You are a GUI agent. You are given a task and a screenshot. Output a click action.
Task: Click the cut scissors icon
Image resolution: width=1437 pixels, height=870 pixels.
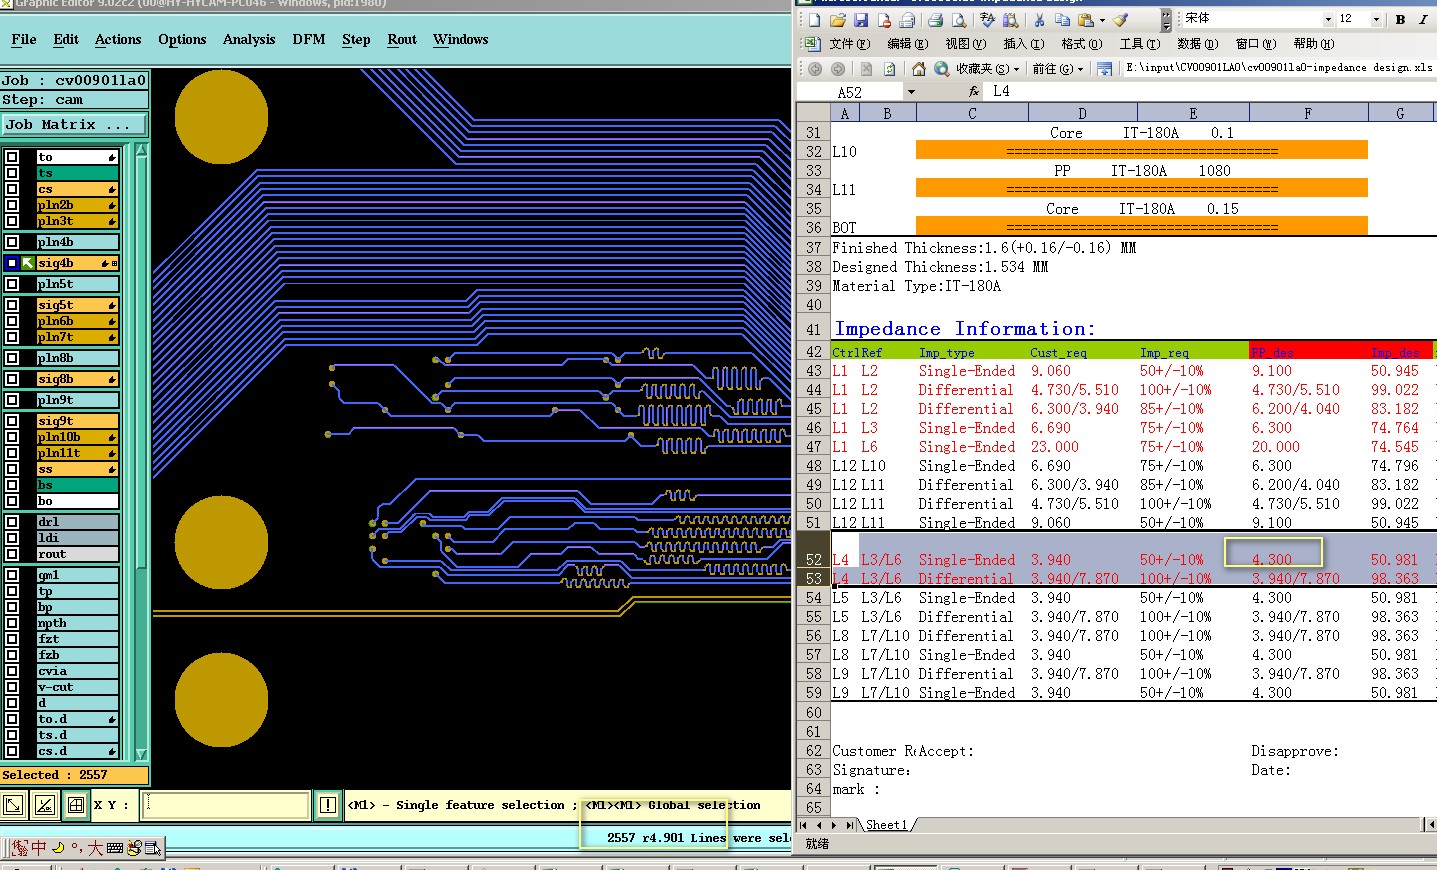click(1039, 20)
